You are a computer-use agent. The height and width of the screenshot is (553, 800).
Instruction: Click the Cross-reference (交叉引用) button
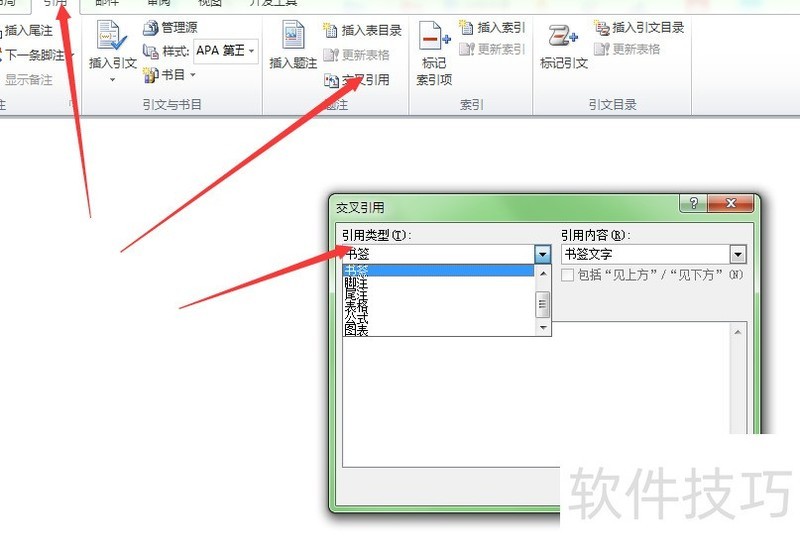[357, 80]
